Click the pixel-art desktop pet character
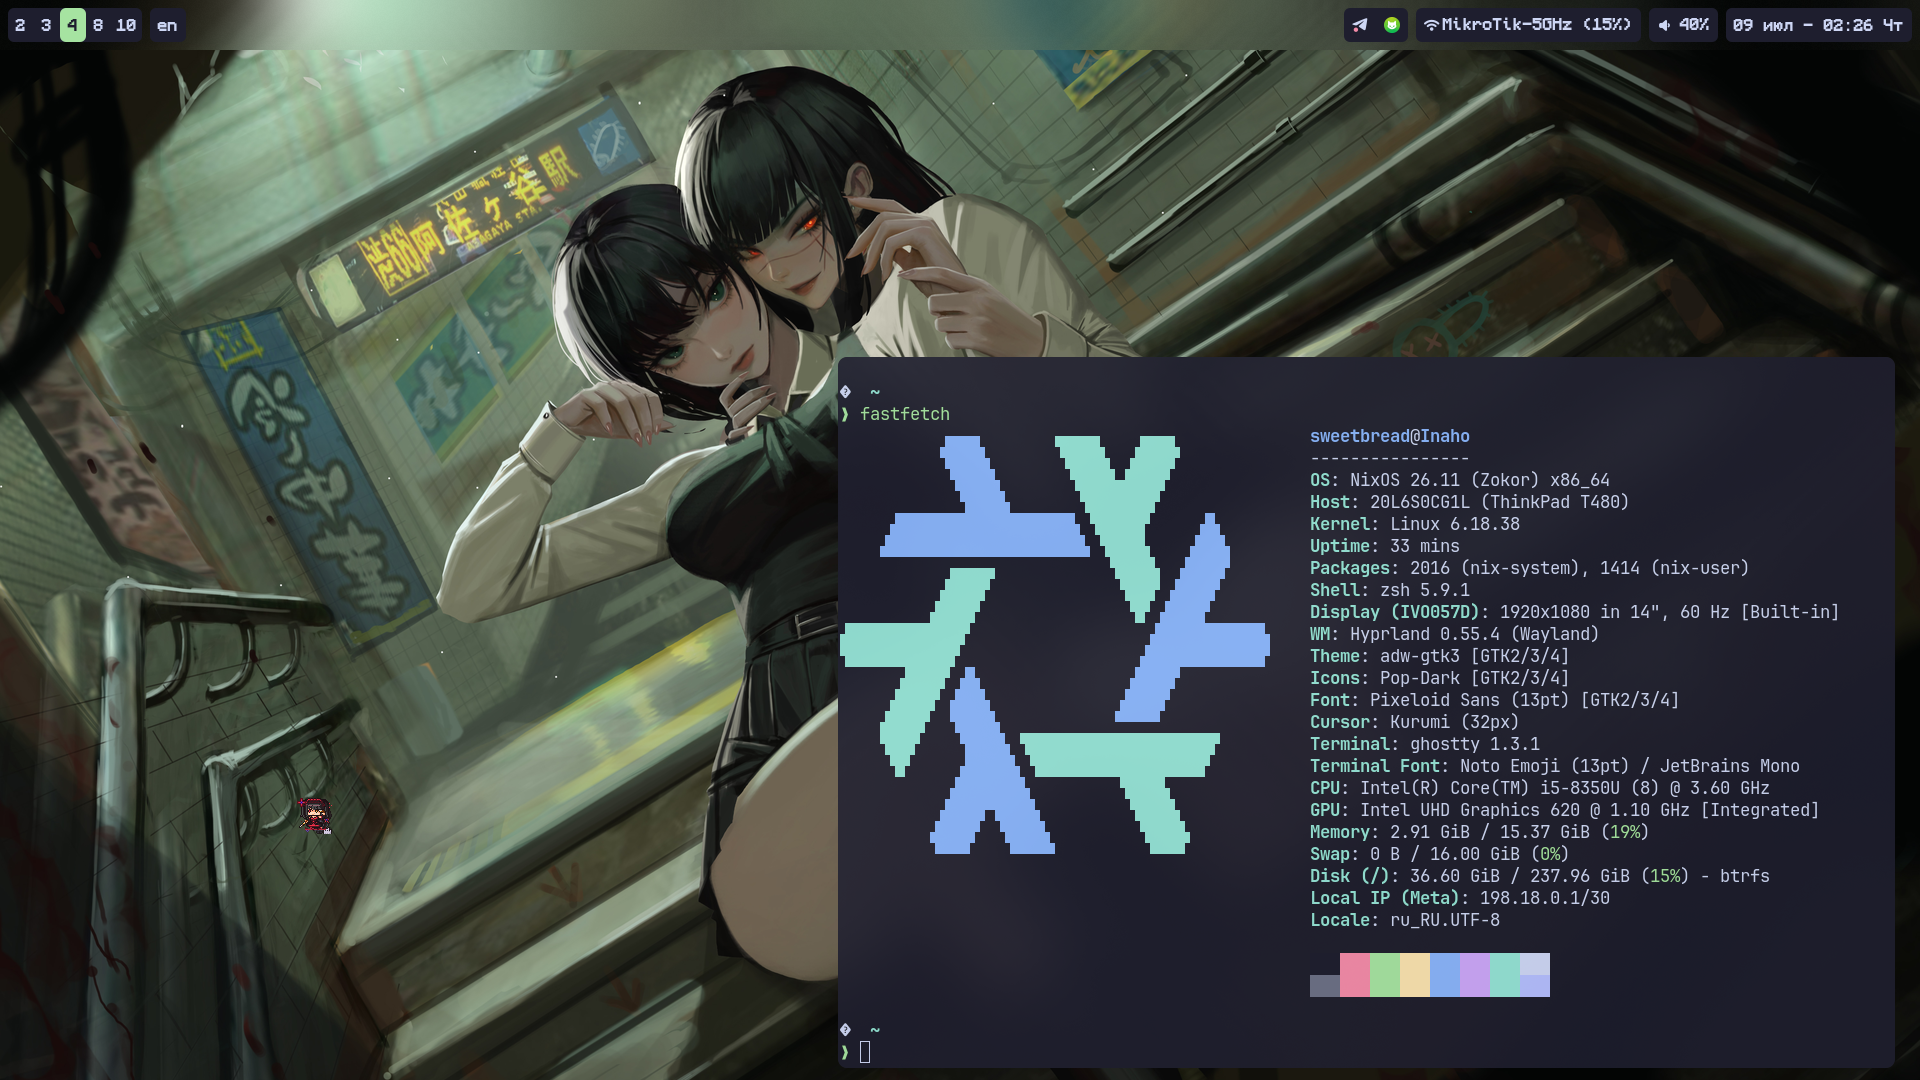1920x1080 pixels. (315, 815)
